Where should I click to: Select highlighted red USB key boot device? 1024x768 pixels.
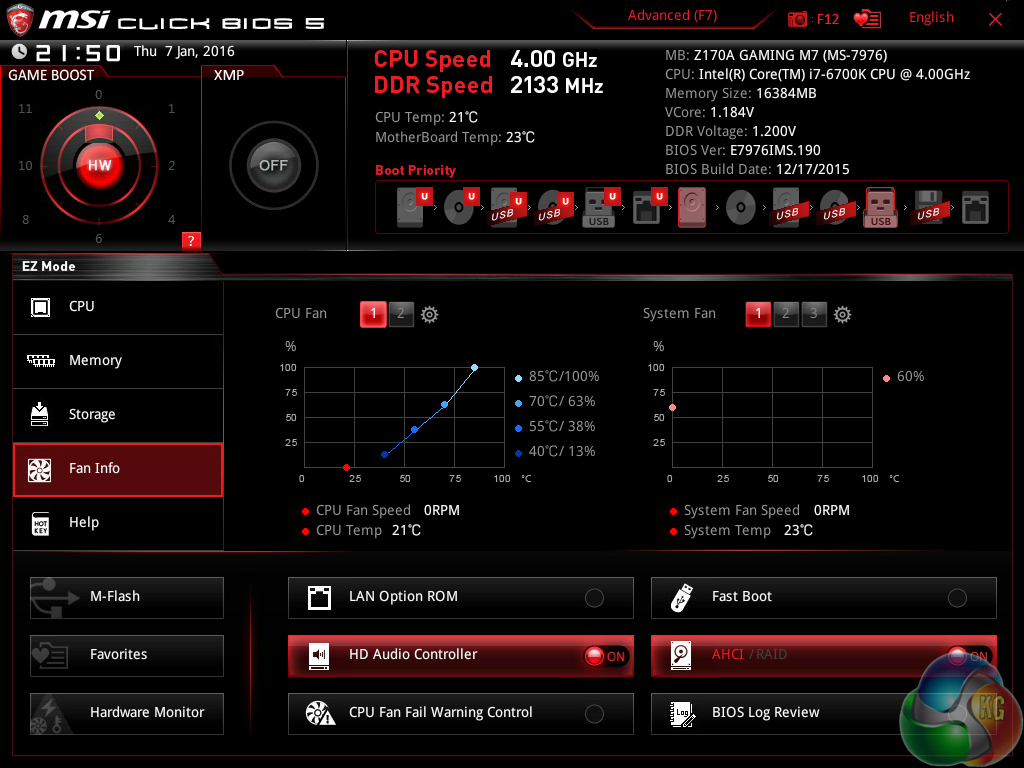pos(880,207)
